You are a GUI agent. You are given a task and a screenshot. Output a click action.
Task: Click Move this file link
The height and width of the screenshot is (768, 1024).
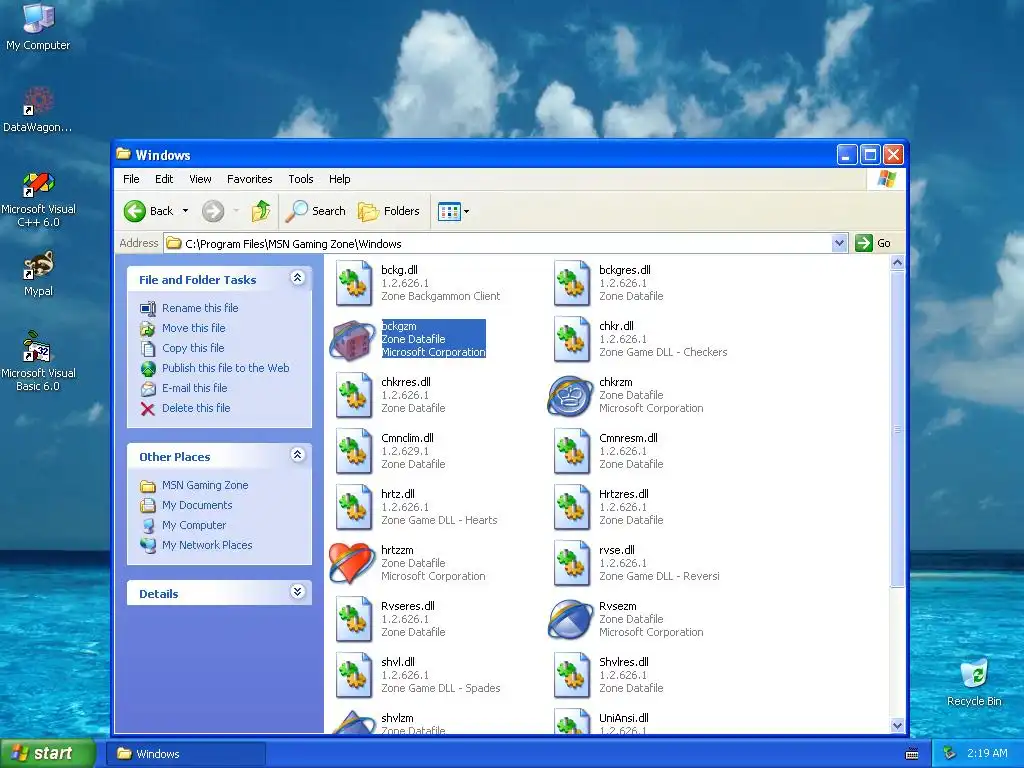193,328
